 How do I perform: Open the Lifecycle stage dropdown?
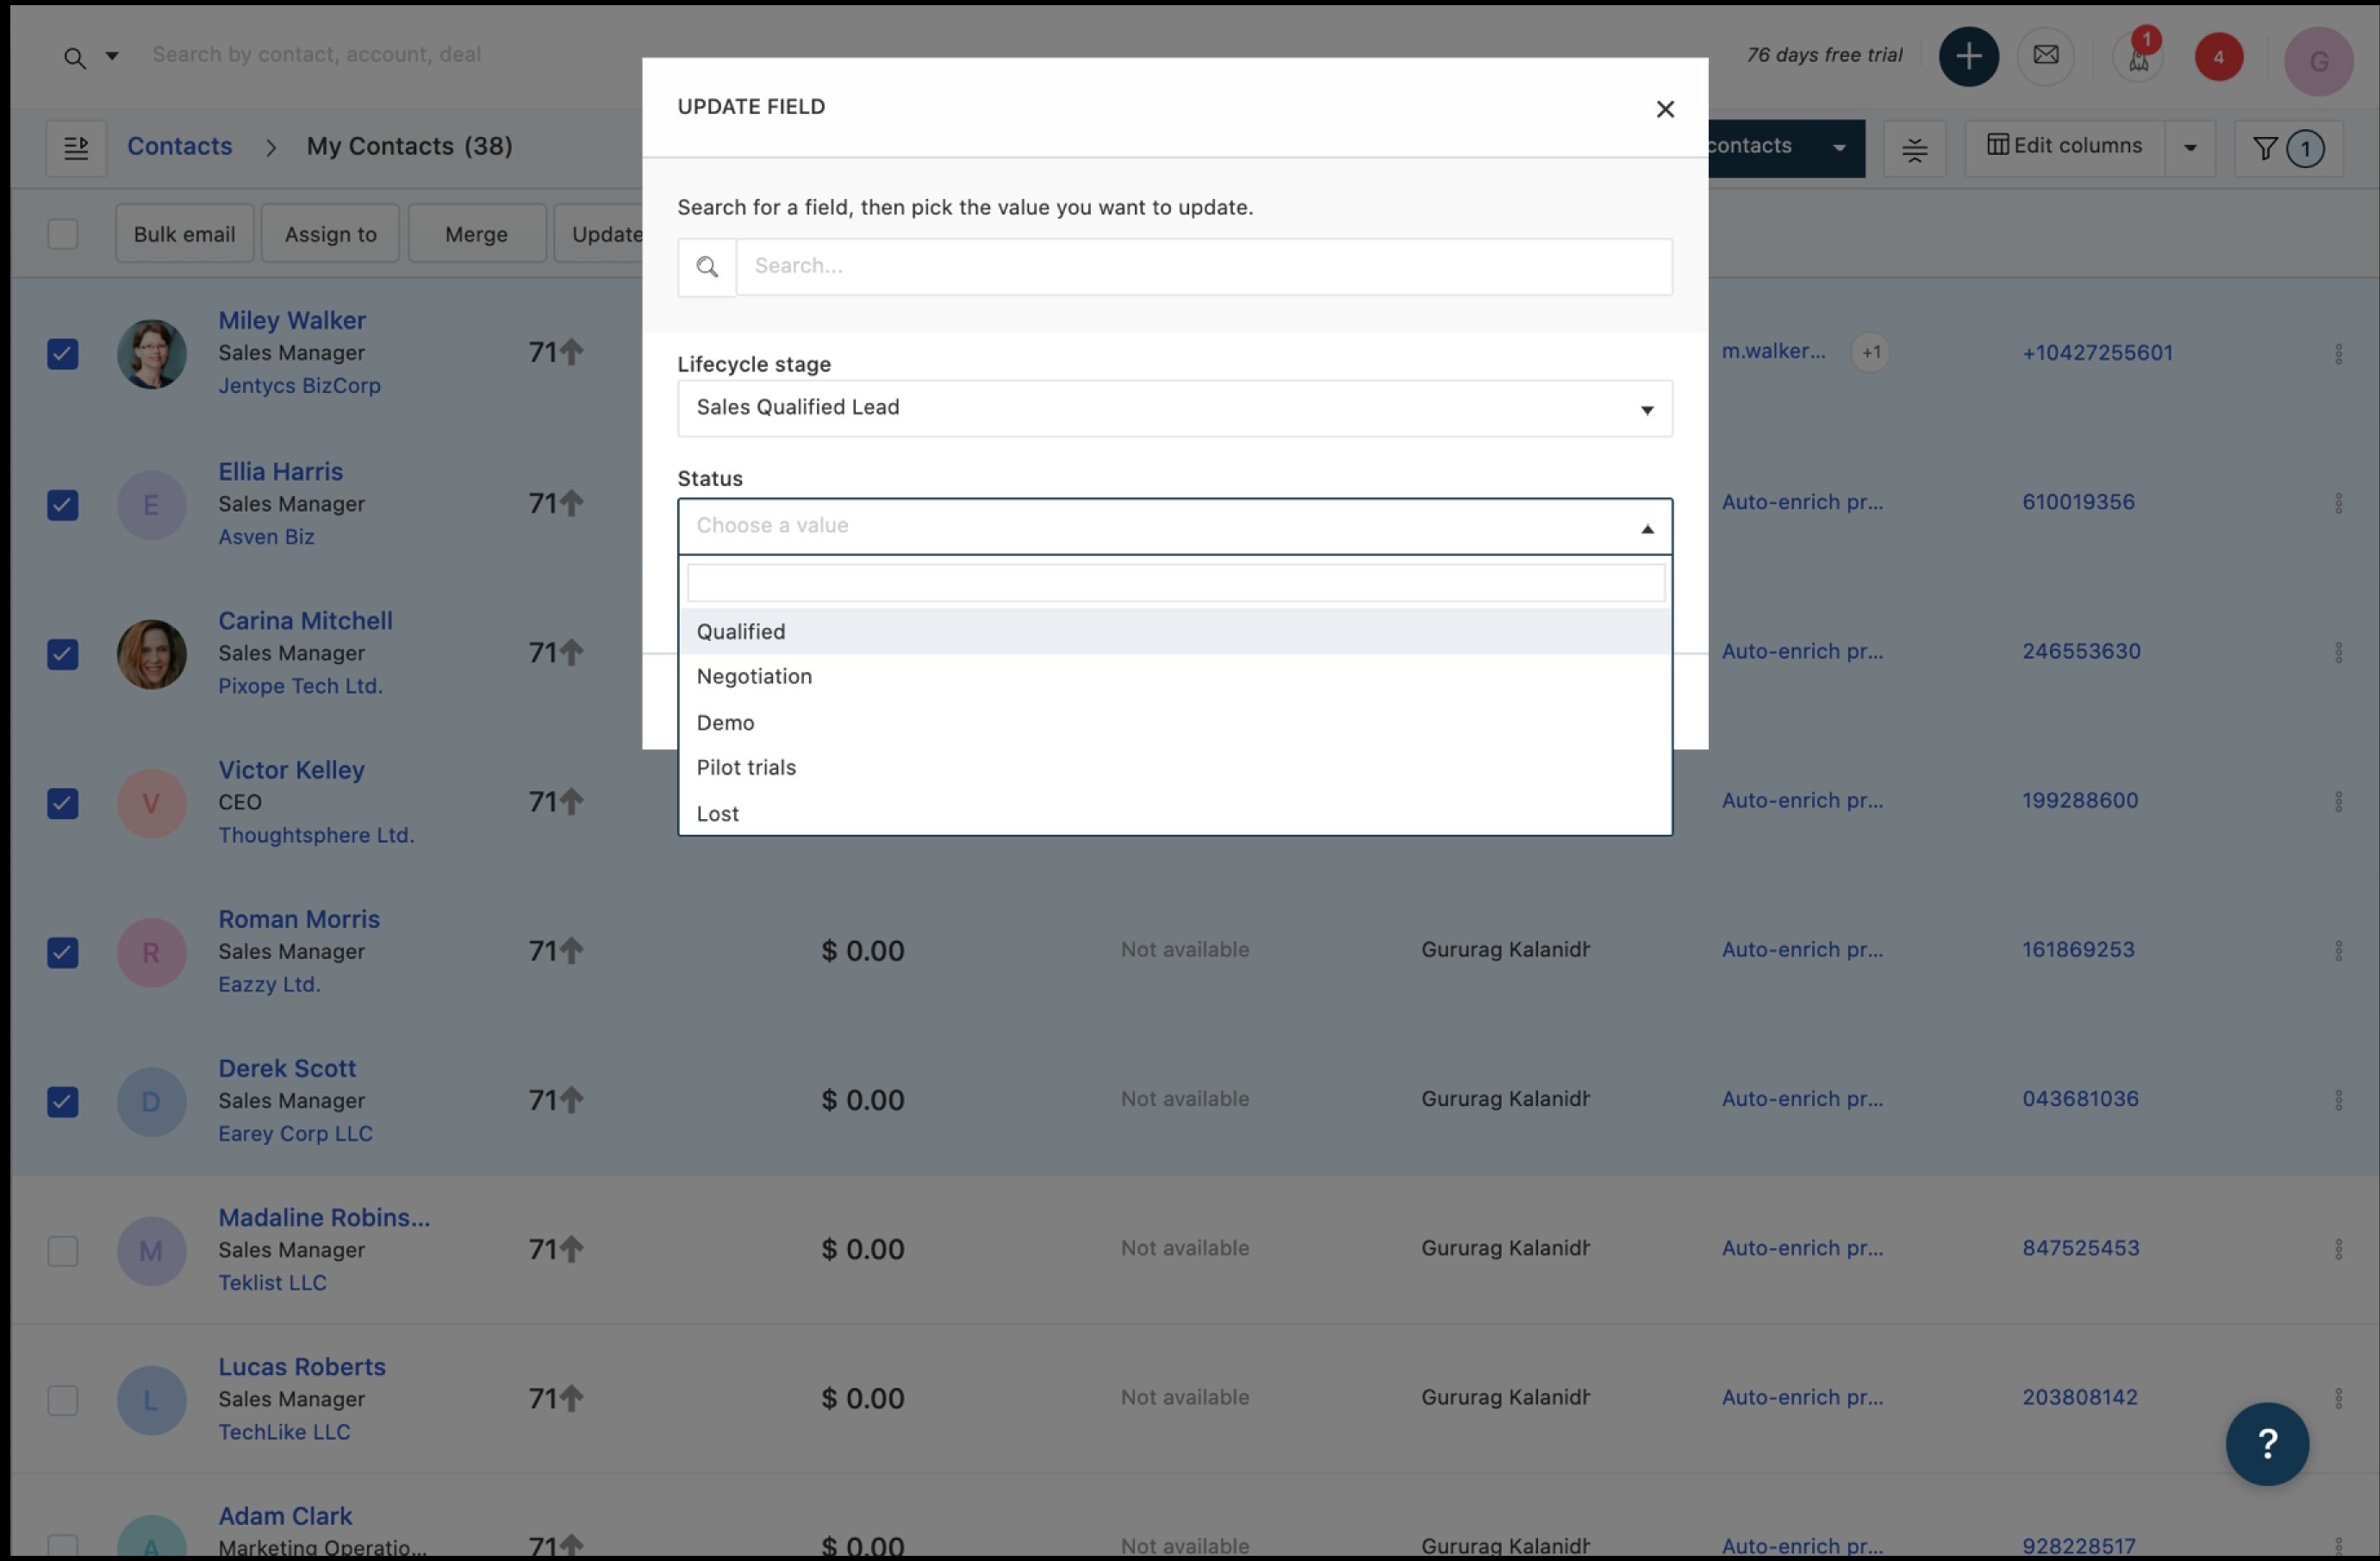[1174, 408]
